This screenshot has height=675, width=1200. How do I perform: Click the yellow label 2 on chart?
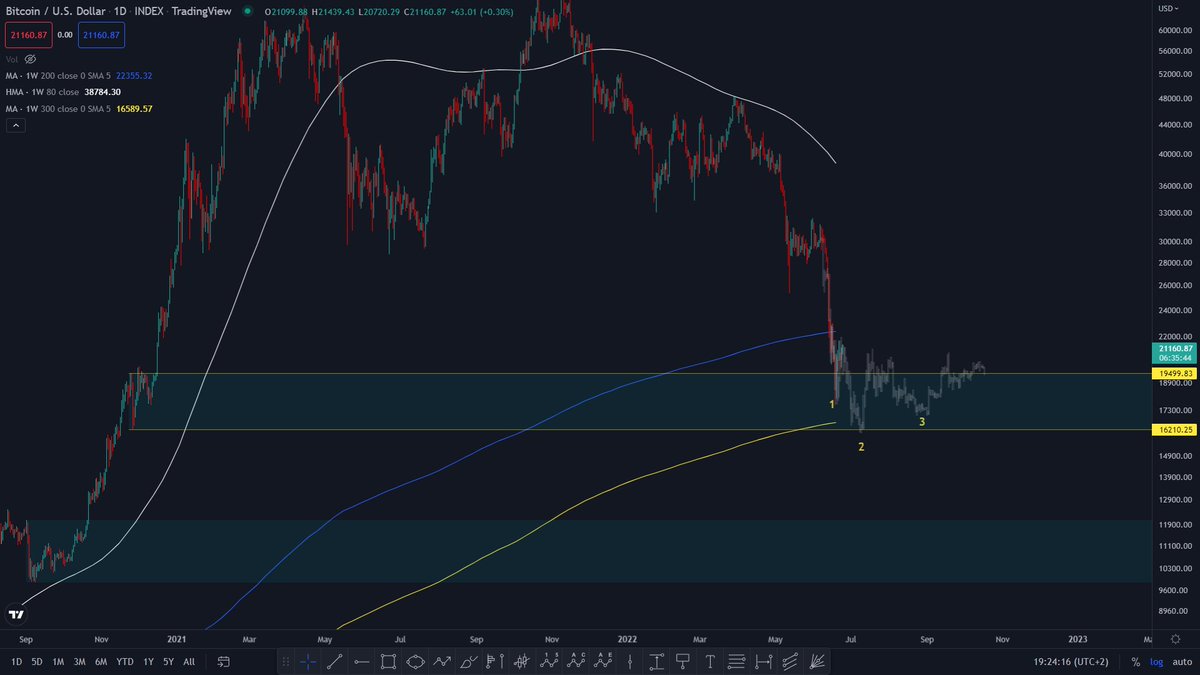point(861,446)
